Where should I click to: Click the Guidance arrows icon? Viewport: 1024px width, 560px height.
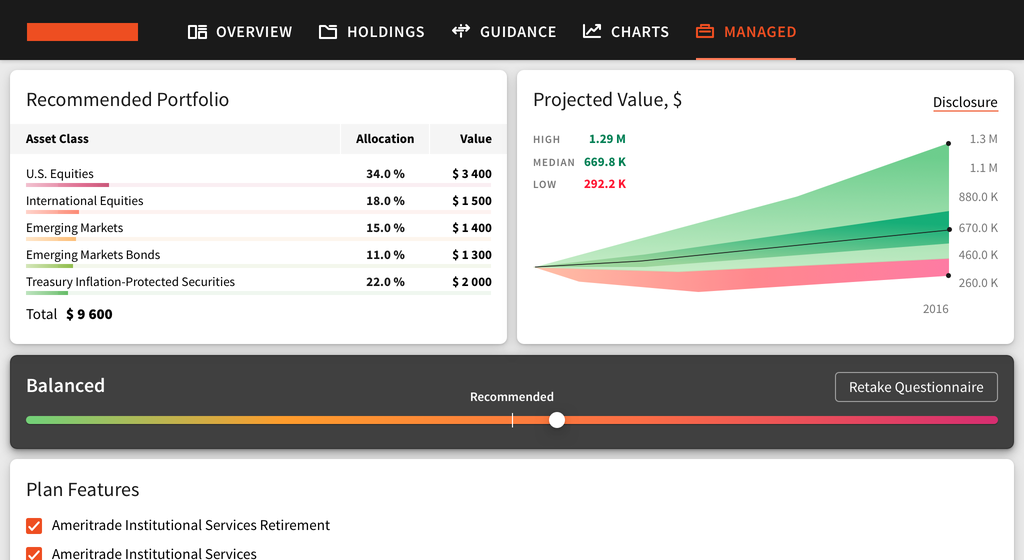461,31
